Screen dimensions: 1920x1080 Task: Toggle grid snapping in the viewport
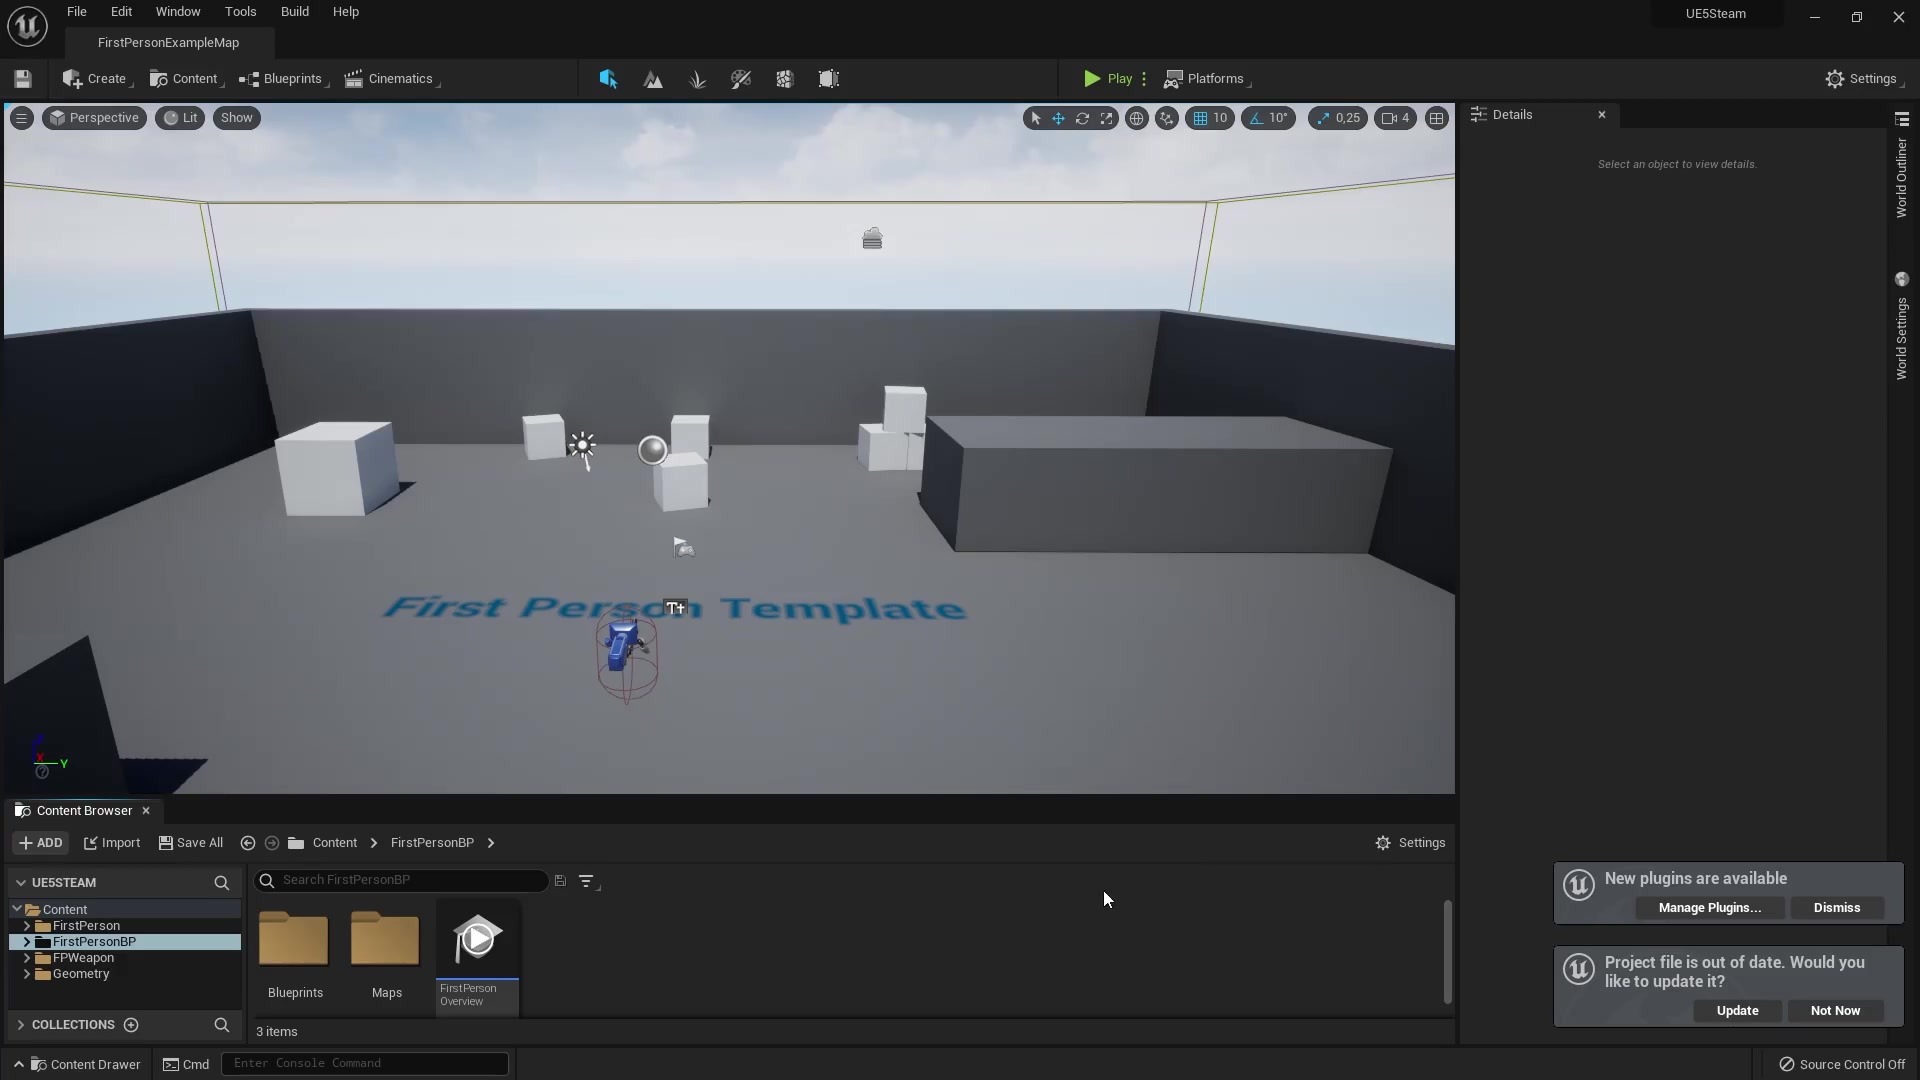pyautogui.click(x=1200, y=118)
